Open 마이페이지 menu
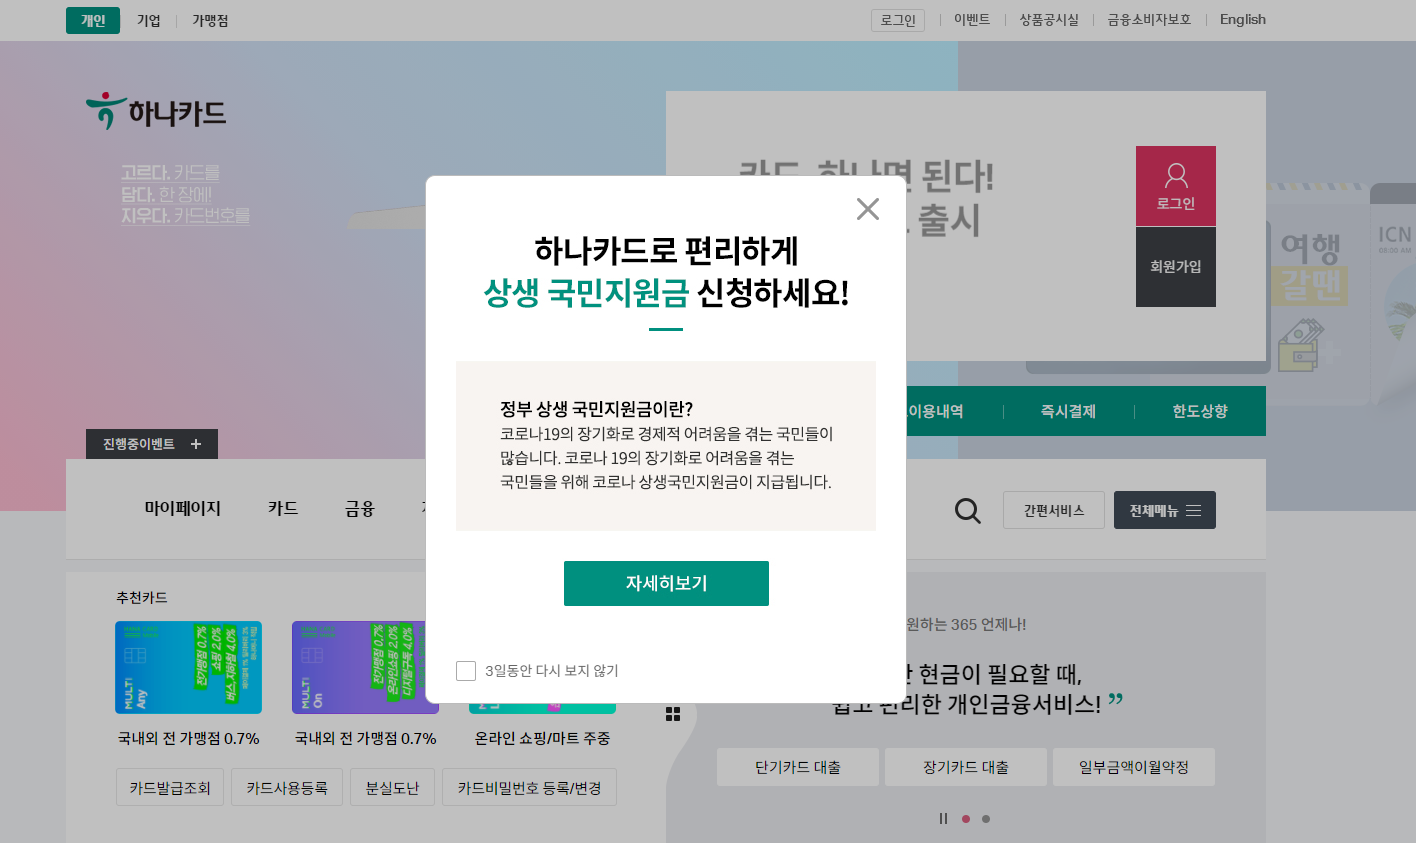 183,508
